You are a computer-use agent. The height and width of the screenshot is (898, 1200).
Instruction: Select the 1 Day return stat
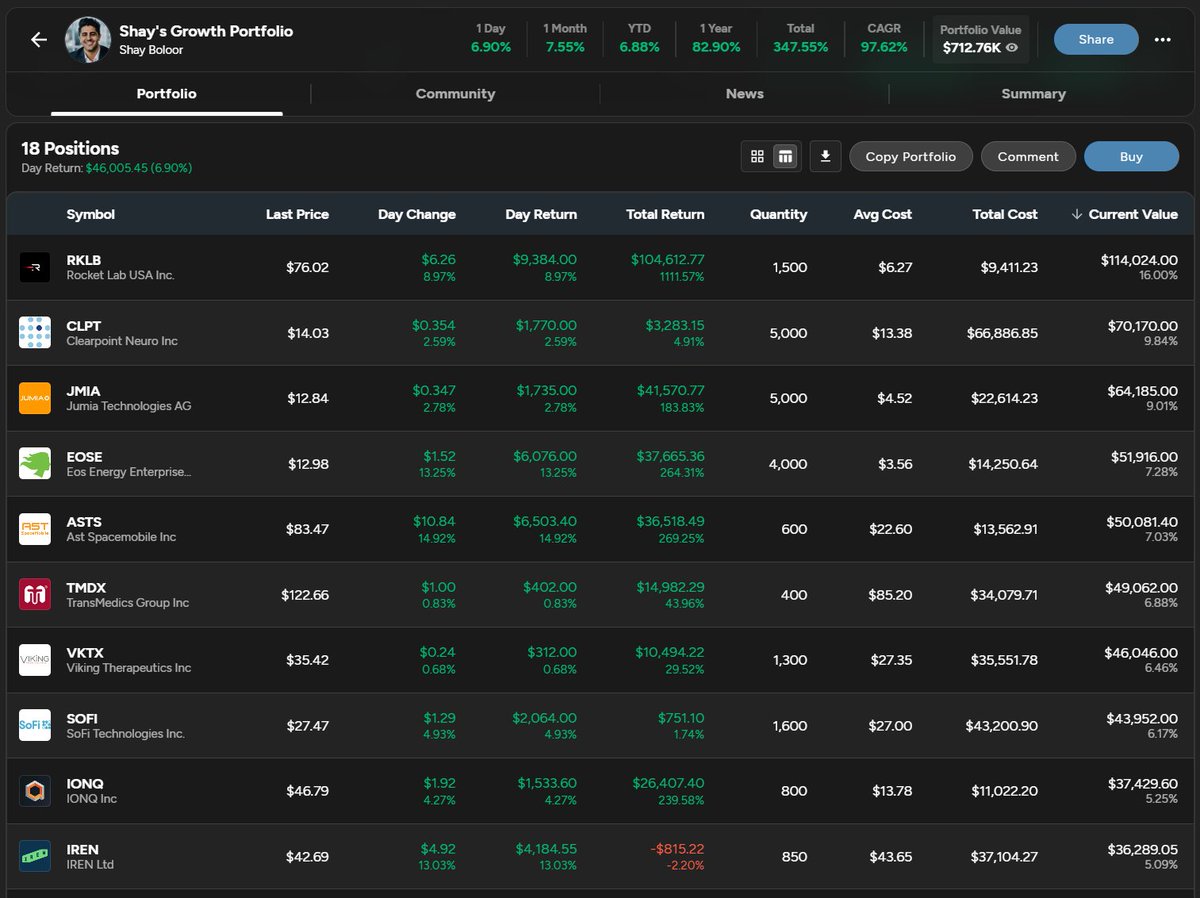point(491,38)
